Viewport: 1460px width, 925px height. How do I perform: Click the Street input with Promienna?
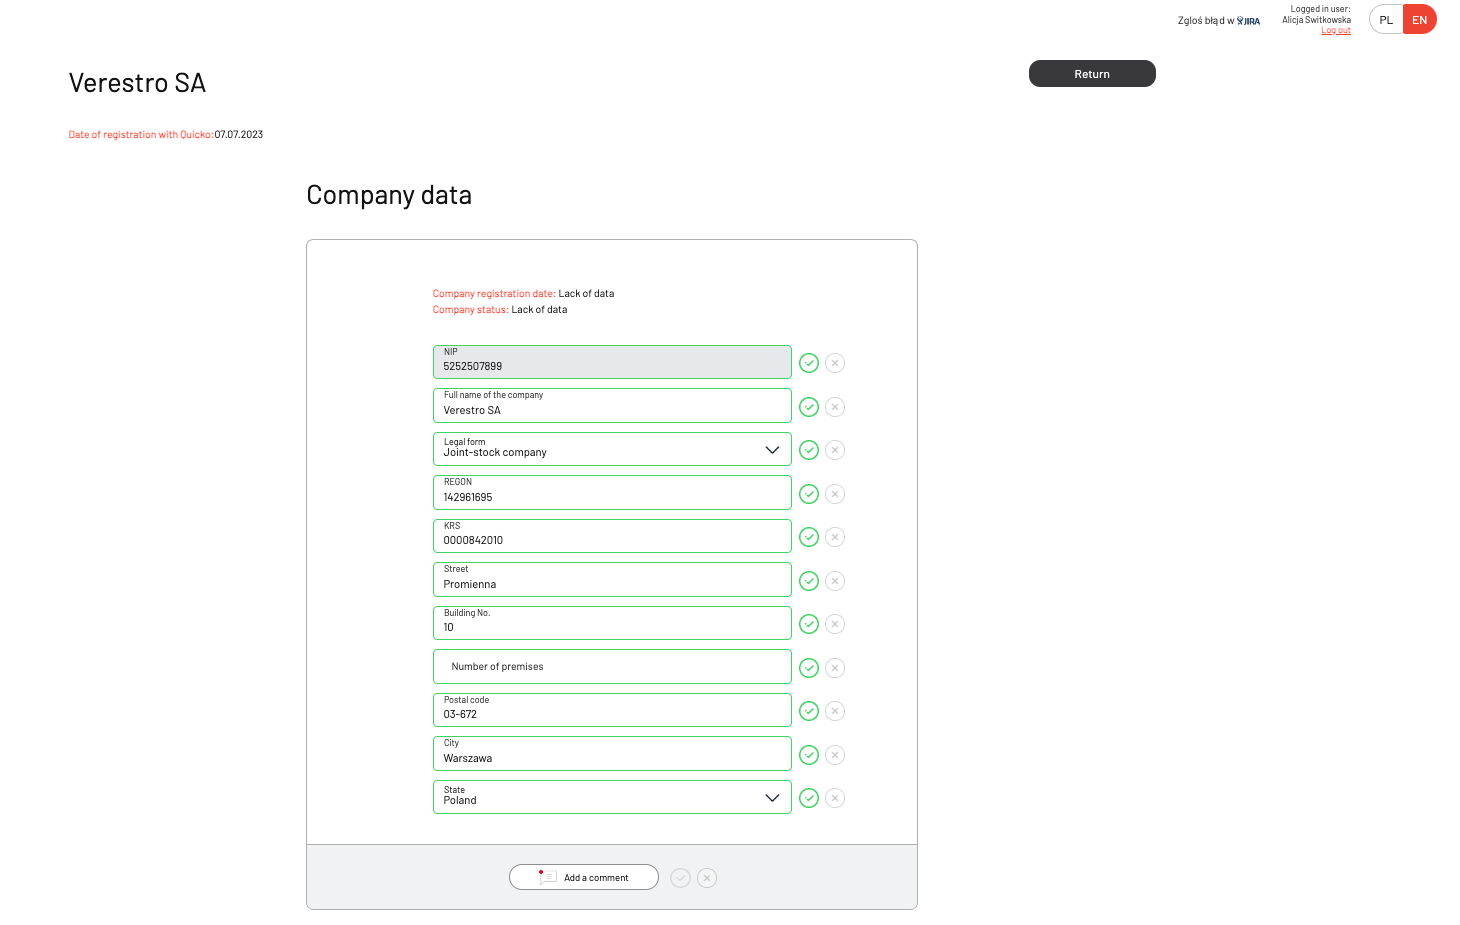tap(612, 580)
